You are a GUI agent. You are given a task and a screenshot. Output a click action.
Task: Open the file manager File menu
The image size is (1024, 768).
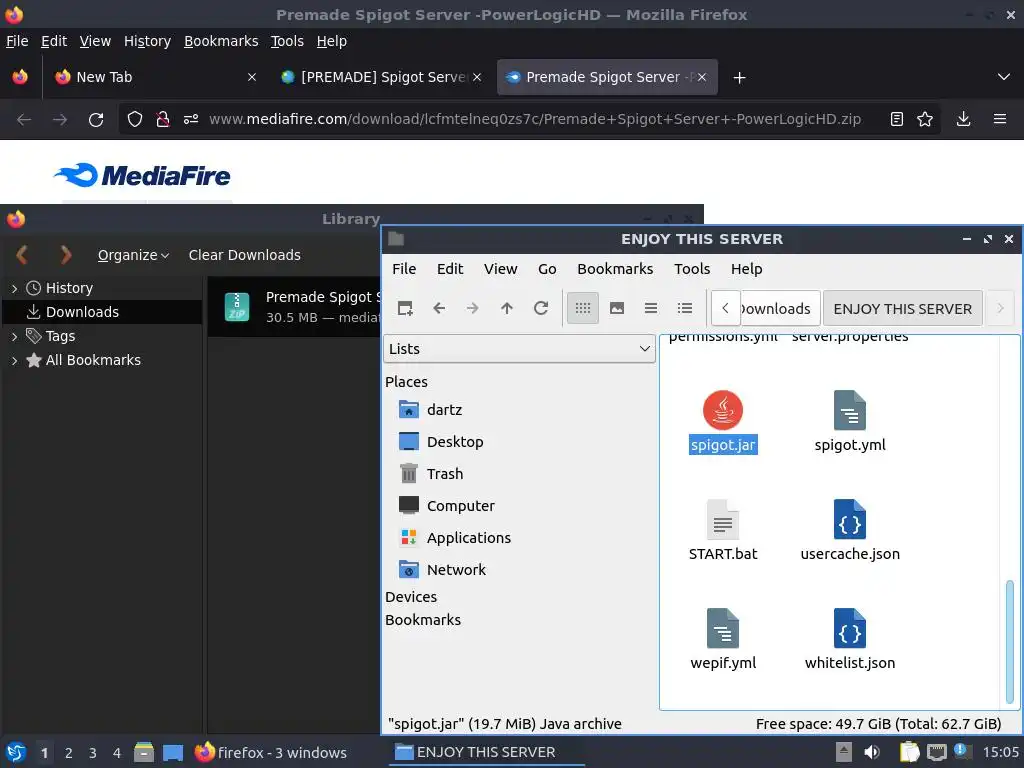404,269
